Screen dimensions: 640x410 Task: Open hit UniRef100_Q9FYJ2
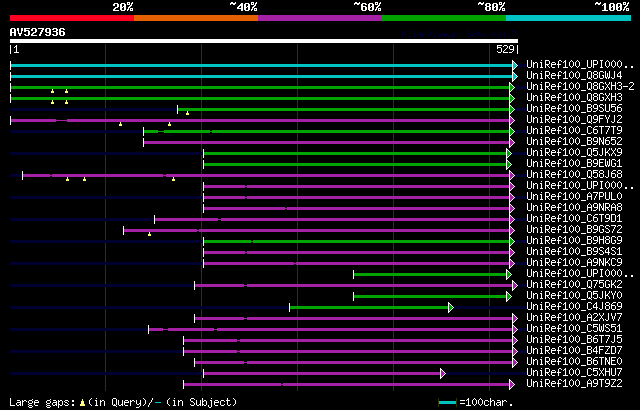pos(574,120)
